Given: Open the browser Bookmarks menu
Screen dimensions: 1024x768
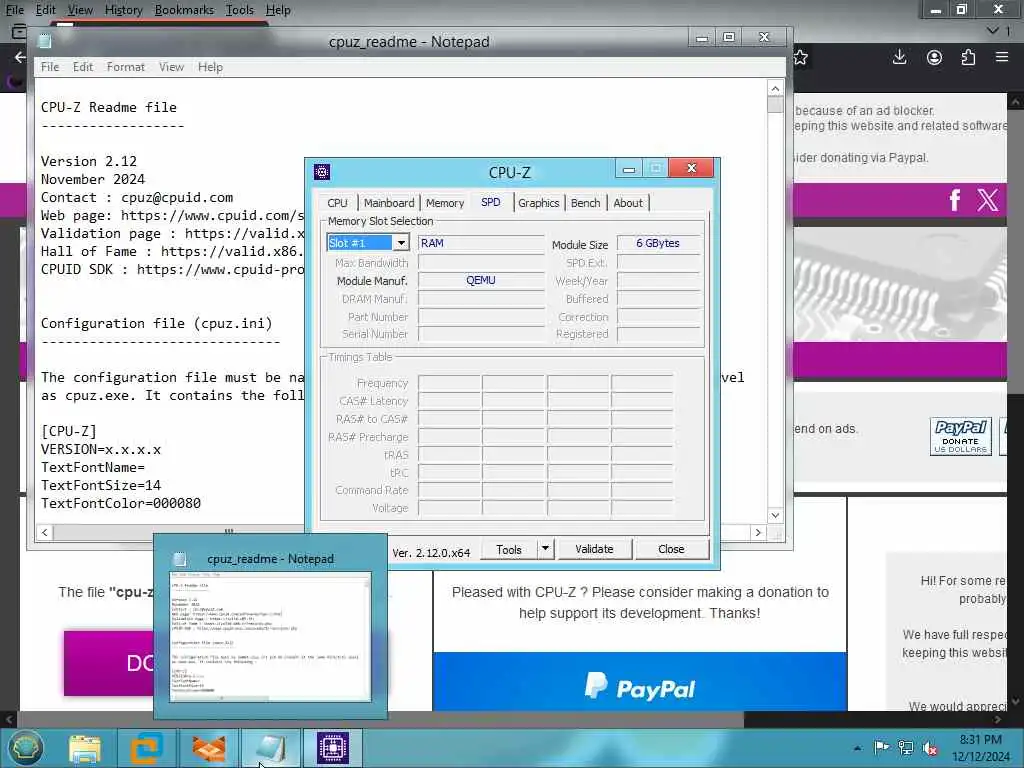Looking at the screenshot, I should tap(184, 10).
